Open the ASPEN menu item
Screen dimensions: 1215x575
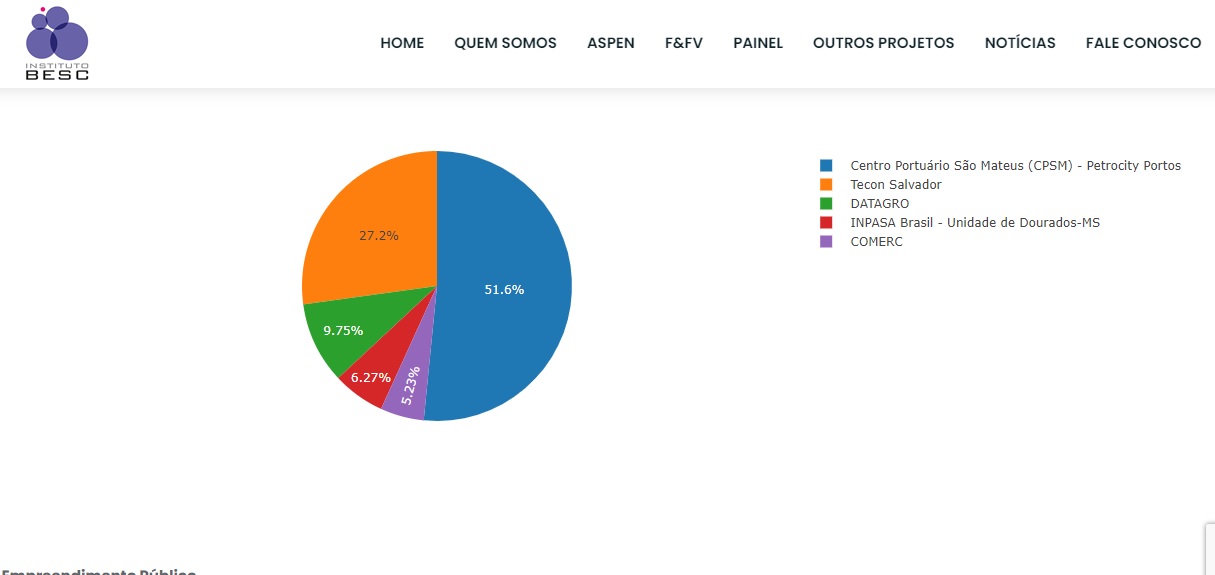(x=610, y=43)
